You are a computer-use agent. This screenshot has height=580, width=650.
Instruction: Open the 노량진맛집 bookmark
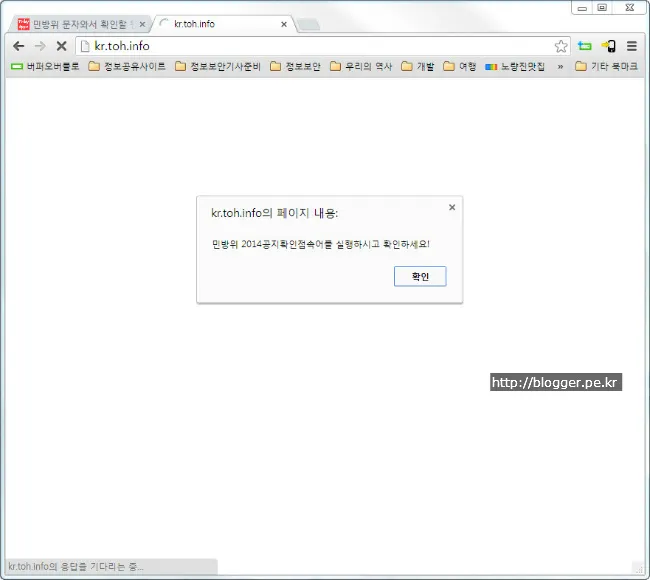[x=515, y=66]
